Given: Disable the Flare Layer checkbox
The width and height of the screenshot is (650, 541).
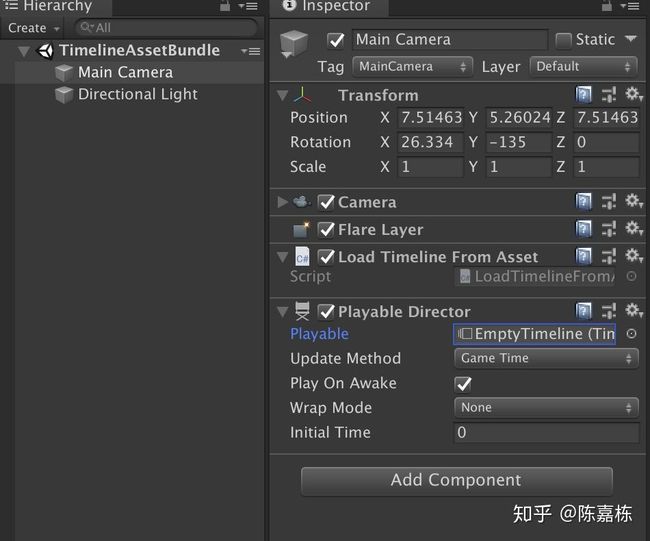Looking at the screenshot, I should tap(326, 229).
